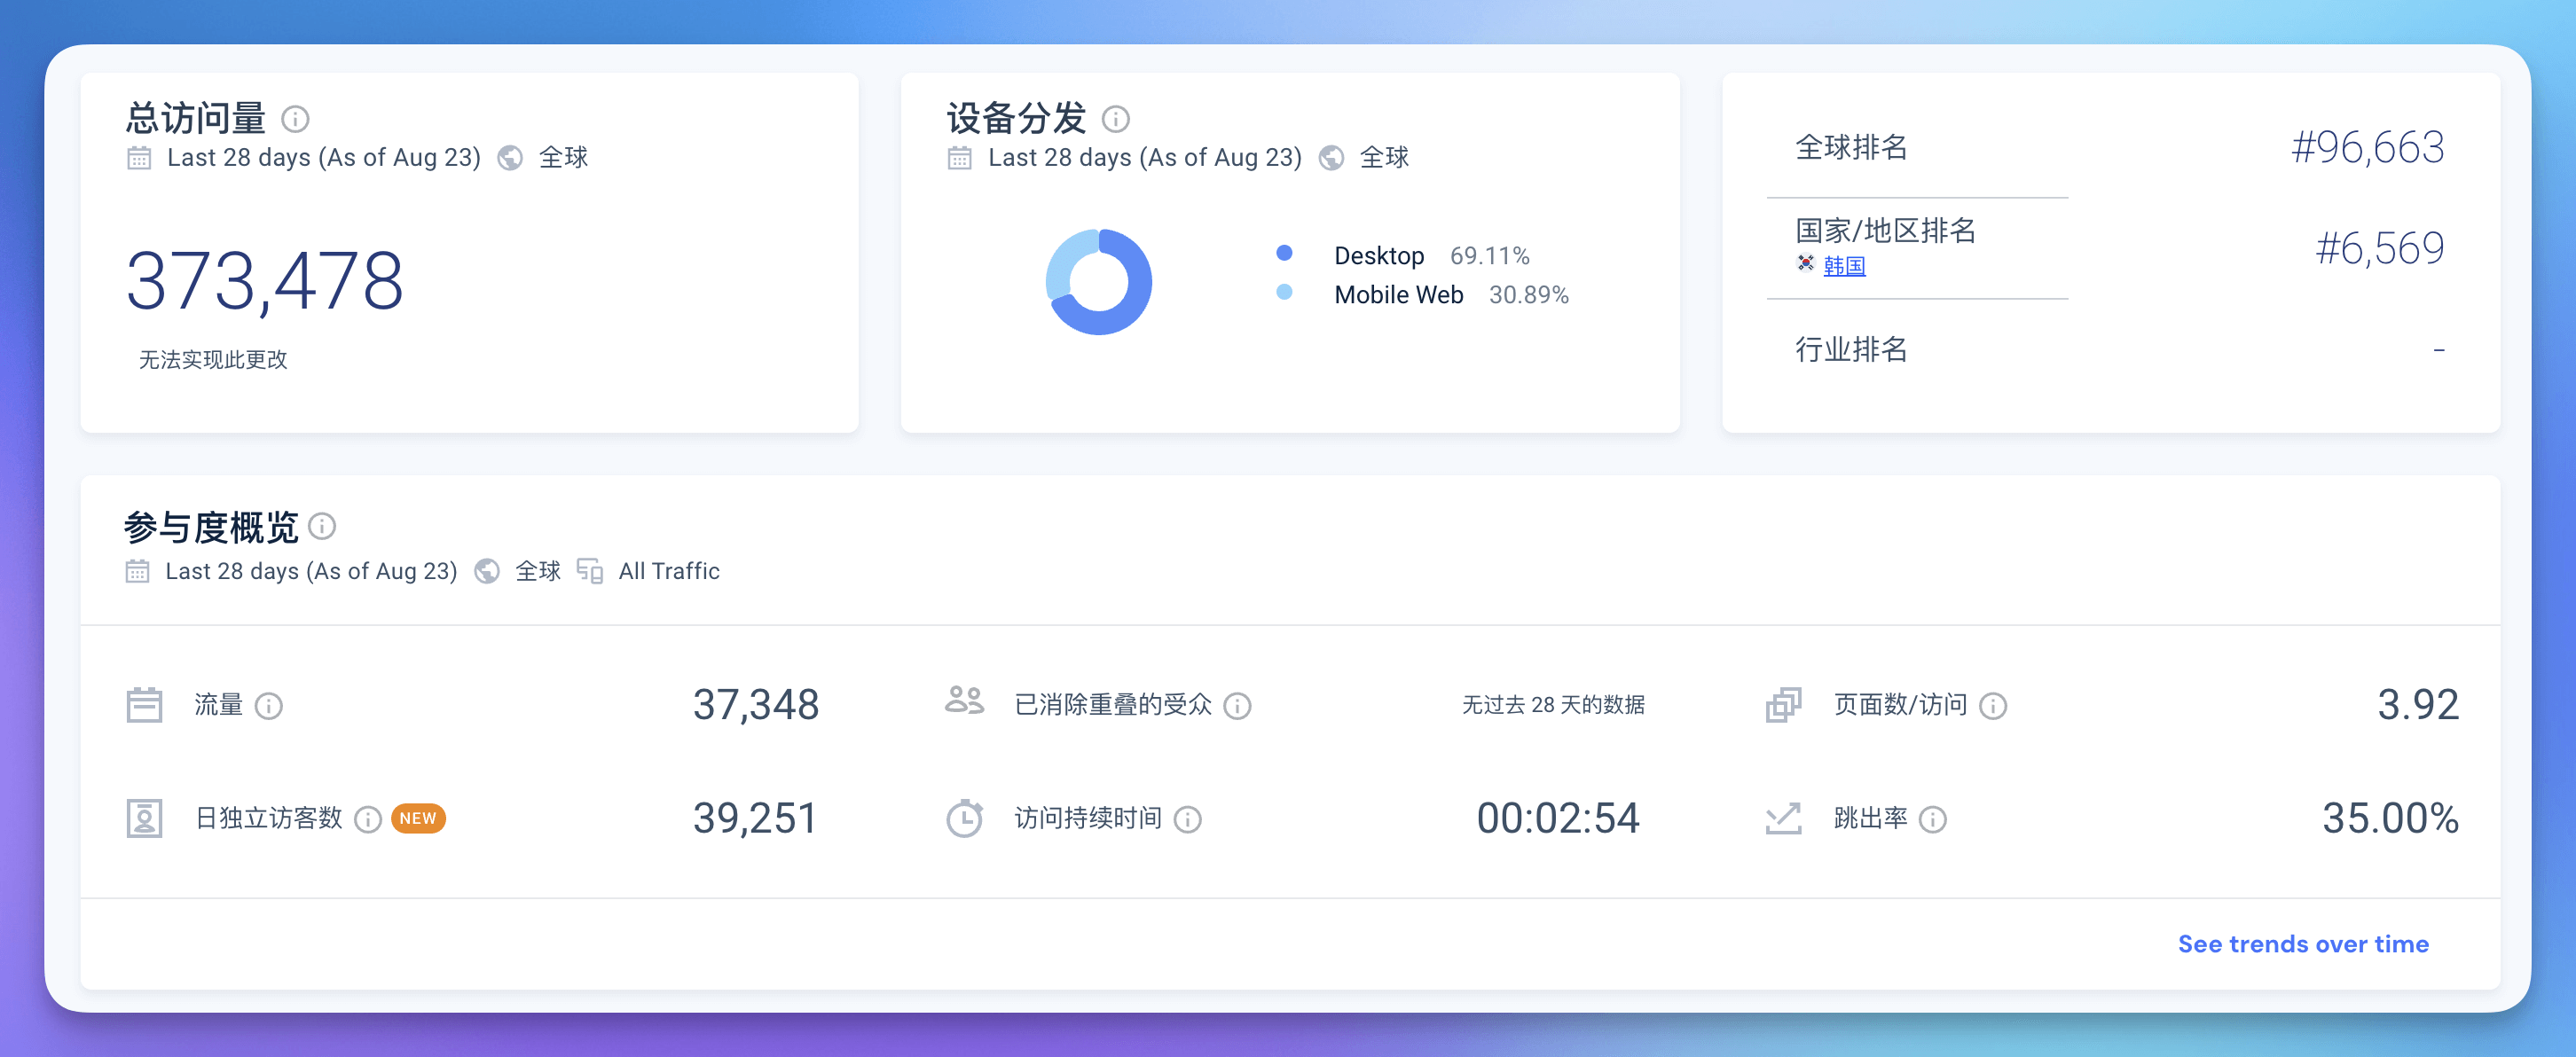Open the 参与度概览 info tooltip icon
2576x1057 pixels.
(x=321, y=527)
